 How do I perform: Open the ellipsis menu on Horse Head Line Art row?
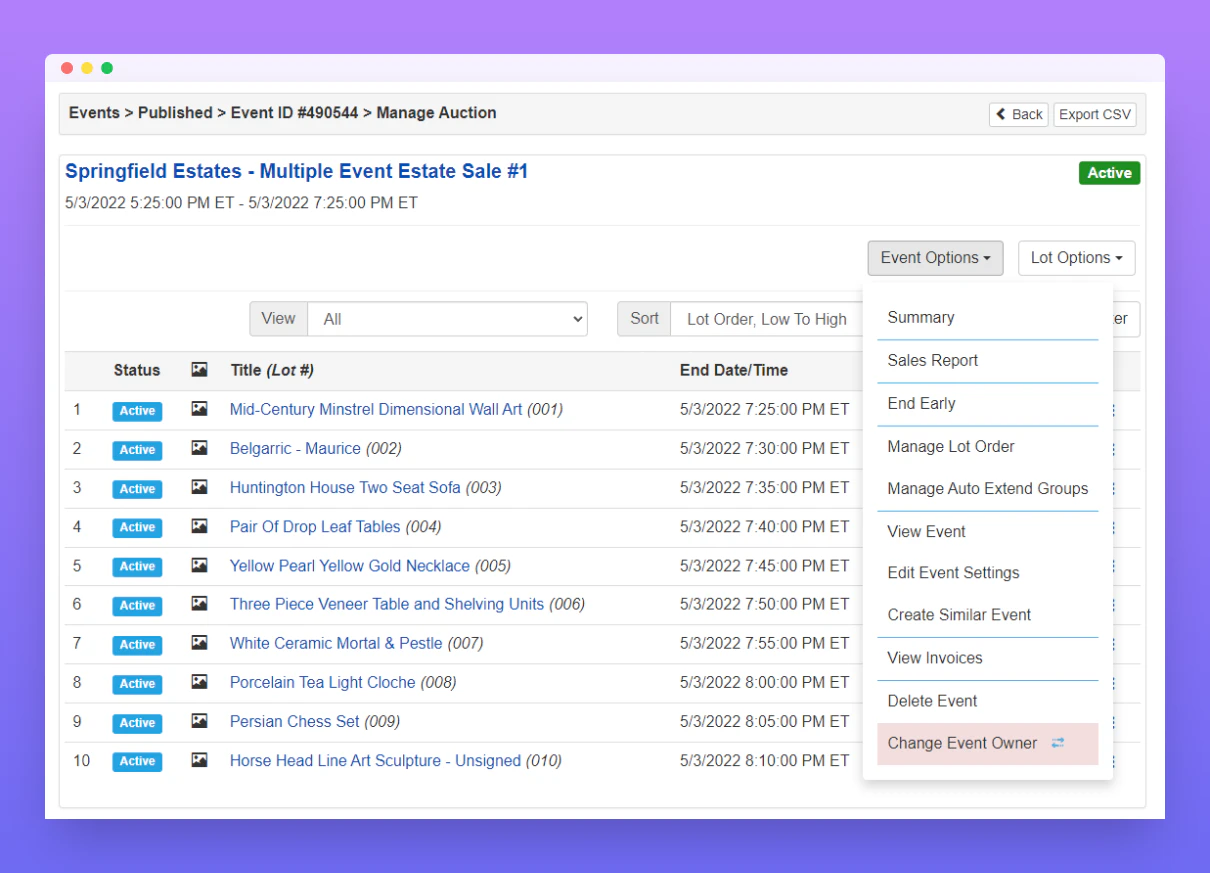click(1112, 761)
